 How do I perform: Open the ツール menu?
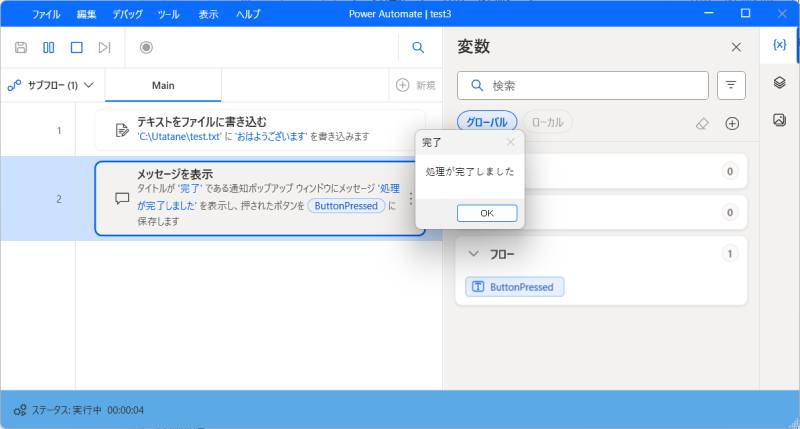pyautogui.click(x=168, y=14)
